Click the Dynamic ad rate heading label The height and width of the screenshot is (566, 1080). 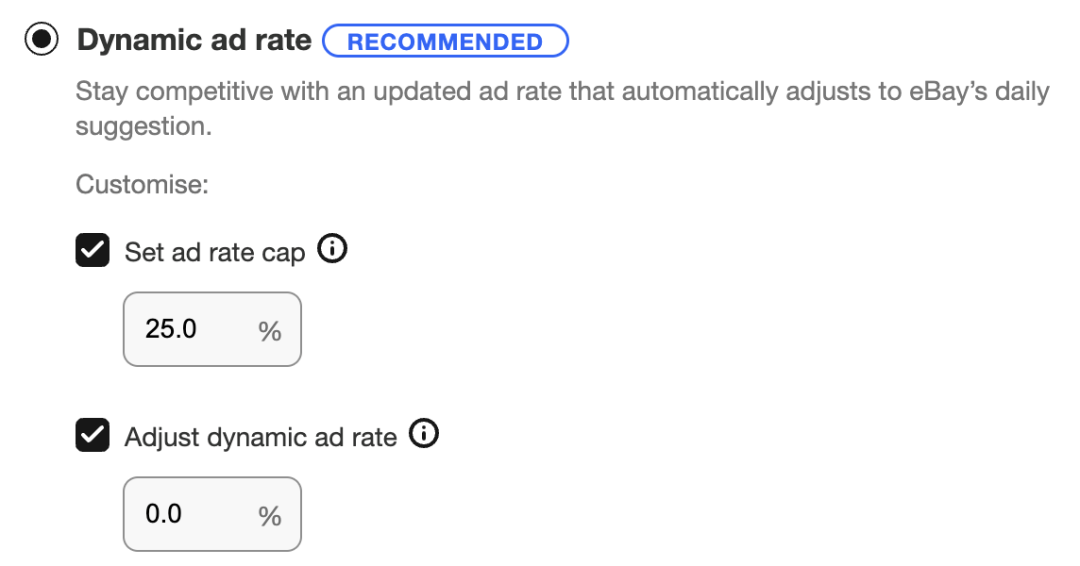(x=194, y=41)
